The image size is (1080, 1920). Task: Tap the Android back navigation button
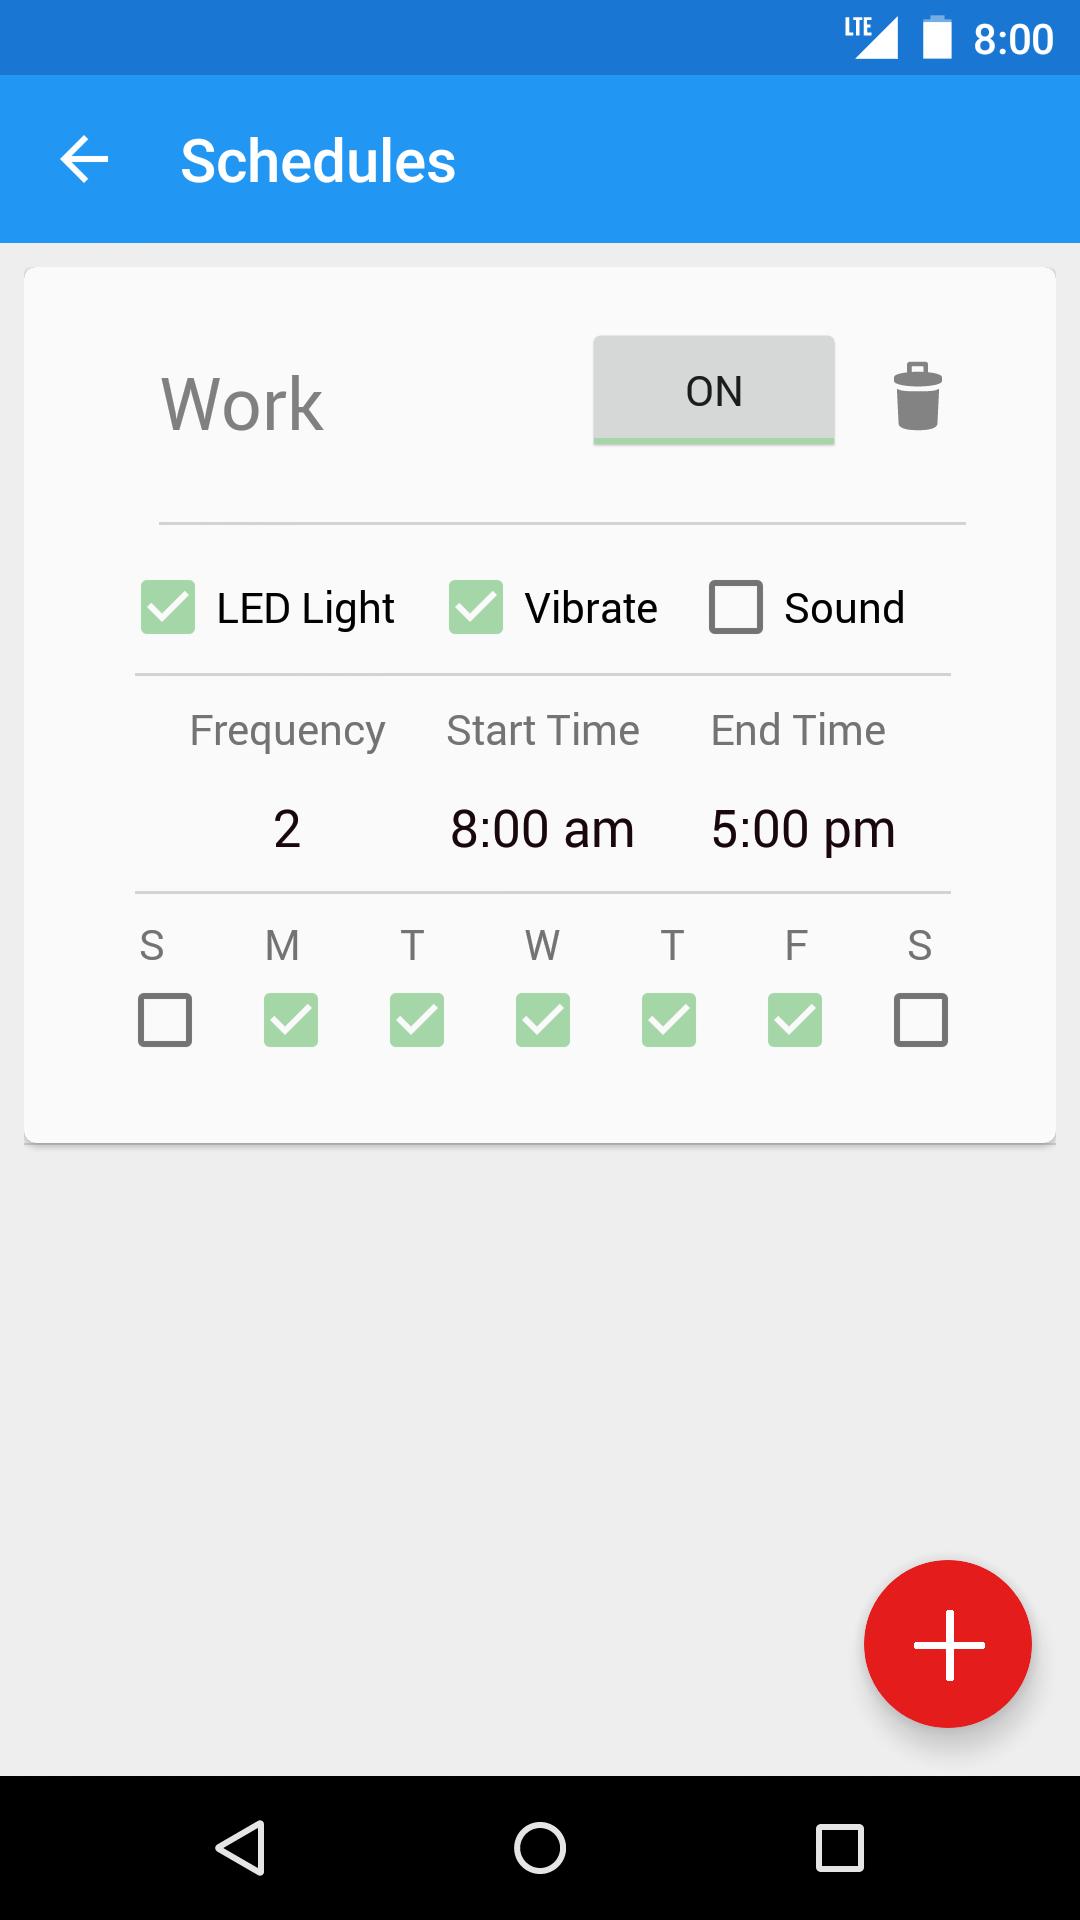tap(241, 1847)
